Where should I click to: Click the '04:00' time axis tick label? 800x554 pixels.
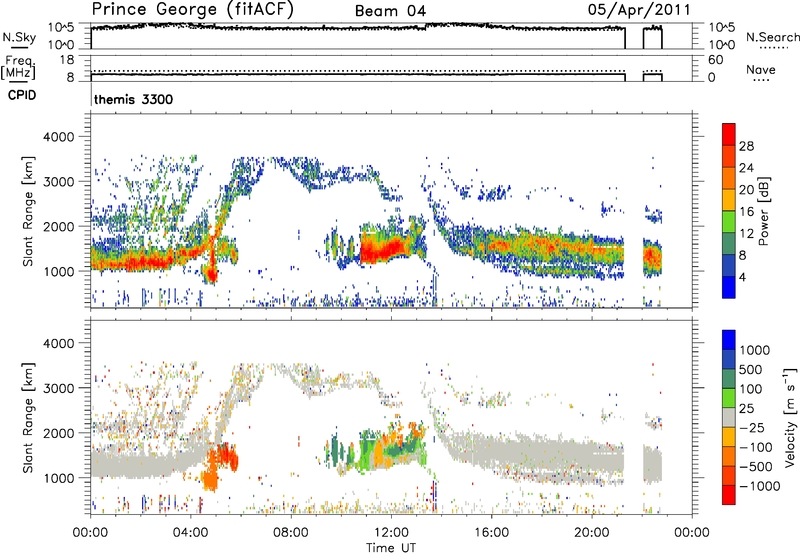191,533
